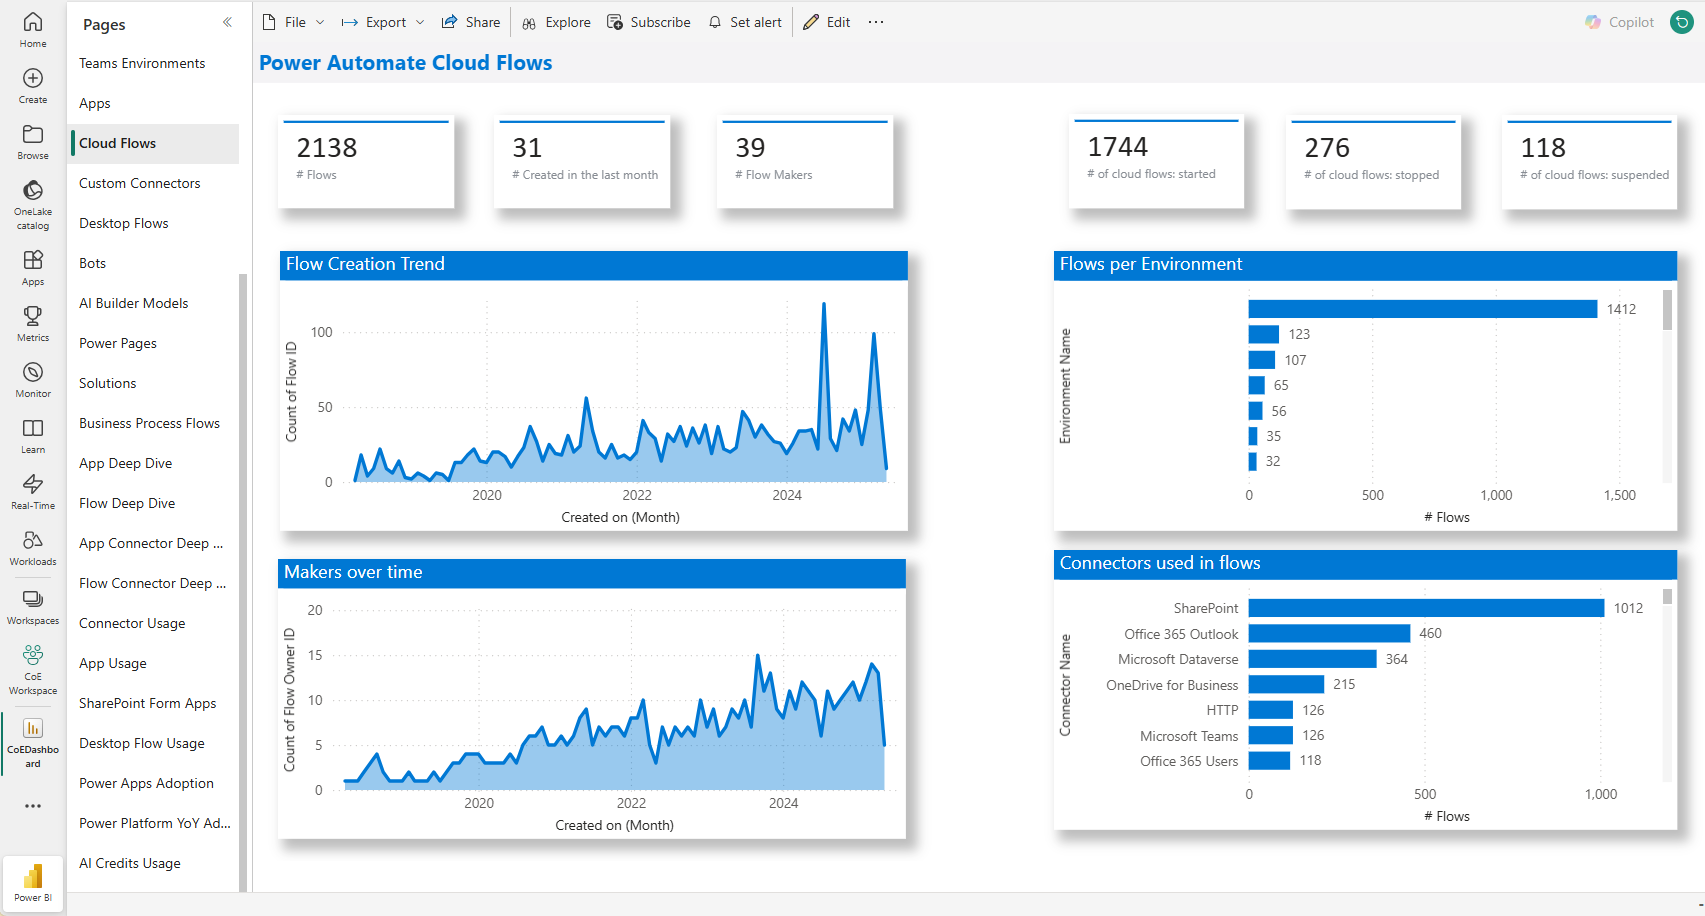Click the Makers over time title
1705x916 pixels.
pos(353,572)
